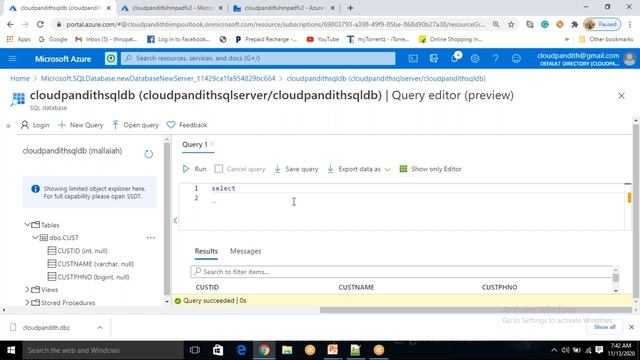Viewport: 640px width, 360px height.
Task: Open the Azure notifications bell
Action: [455, 58]
